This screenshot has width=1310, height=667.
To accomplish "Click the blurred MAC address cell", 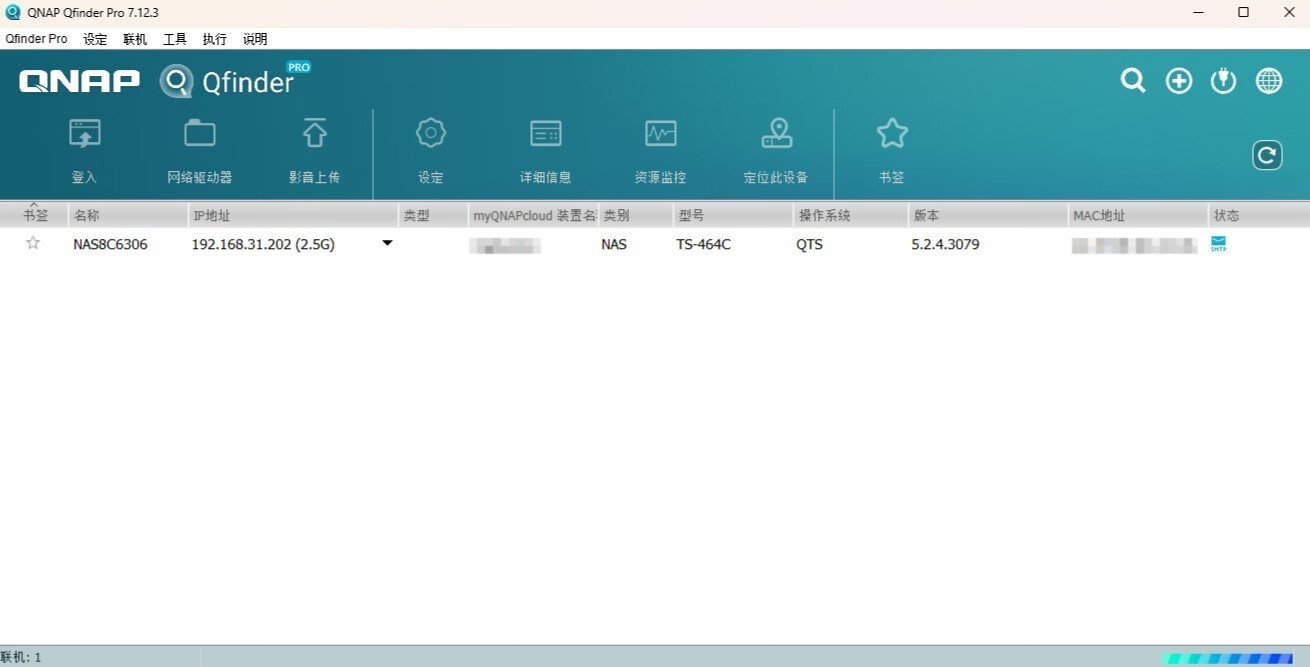I will click(1134, 245).
